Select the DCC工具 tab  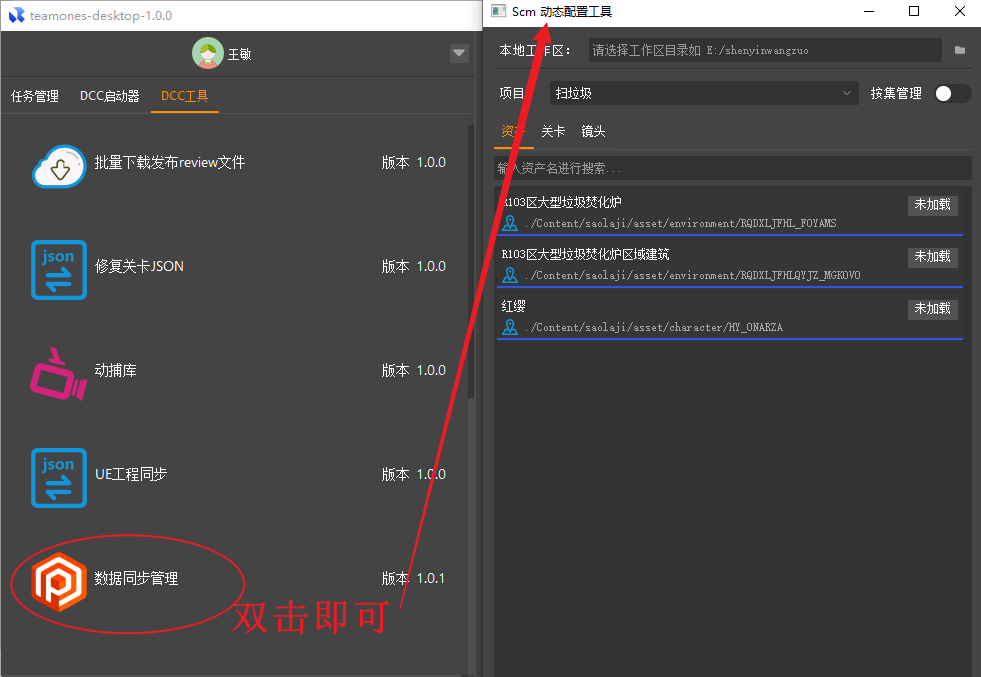click(x=185, y=96)
